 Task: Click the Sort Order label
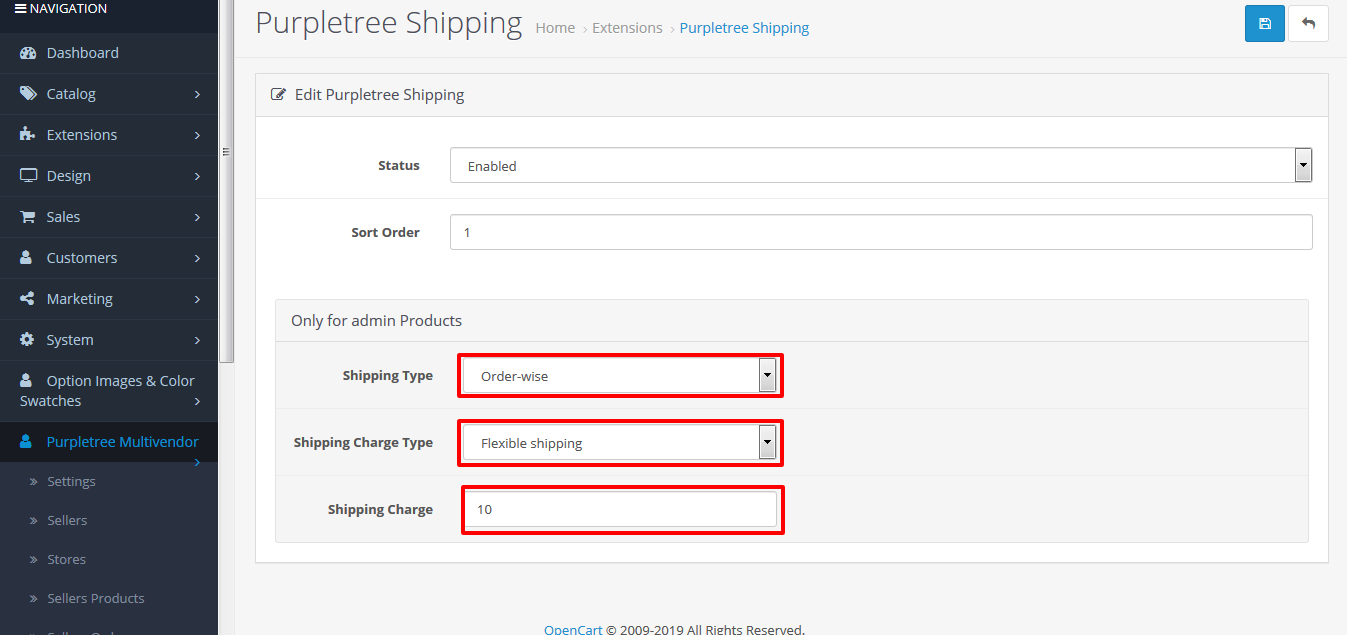pyautogui.click(x=385, y=232)
